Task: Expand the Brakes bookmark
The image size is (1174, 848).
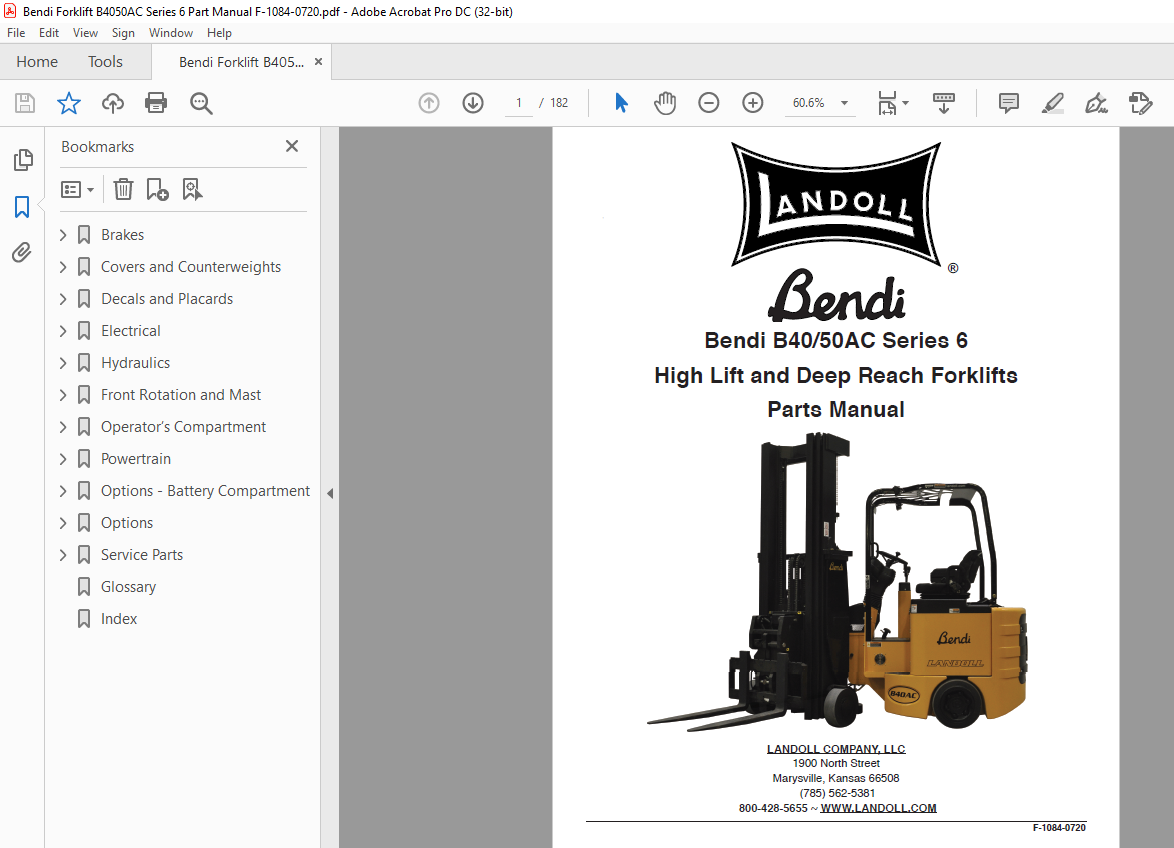Action: click(63, 235)
